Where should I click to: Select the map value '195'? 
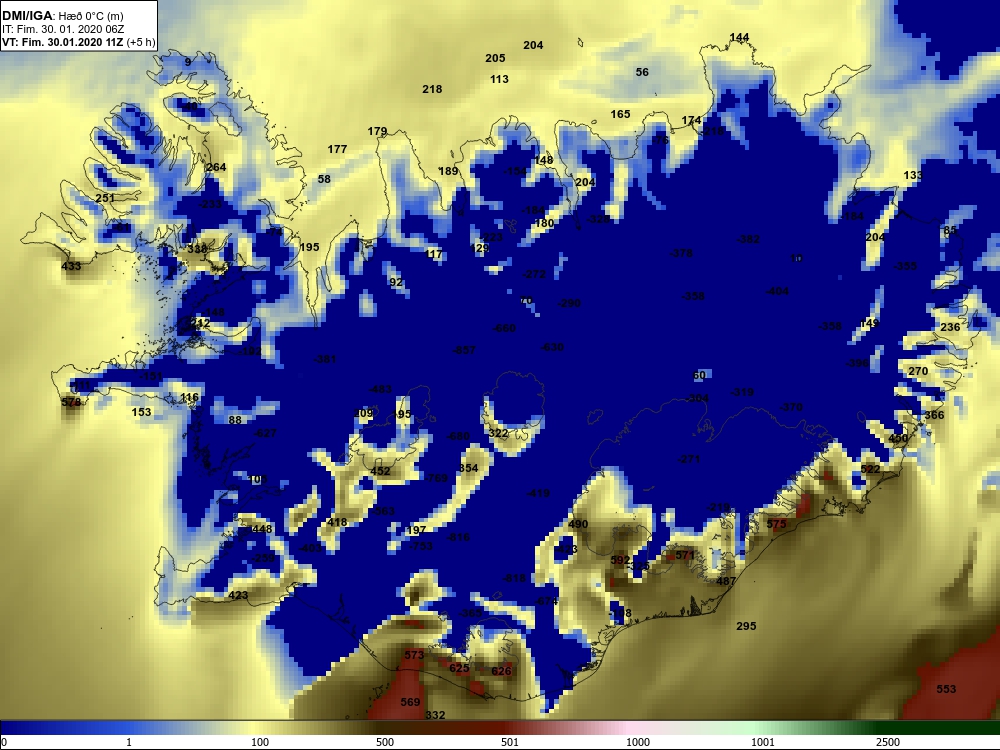(x=309, y=247)
